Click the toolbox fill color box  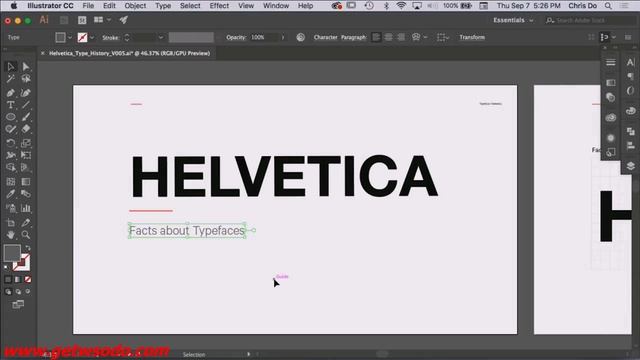pyautogui.click(x=12, y=253)
